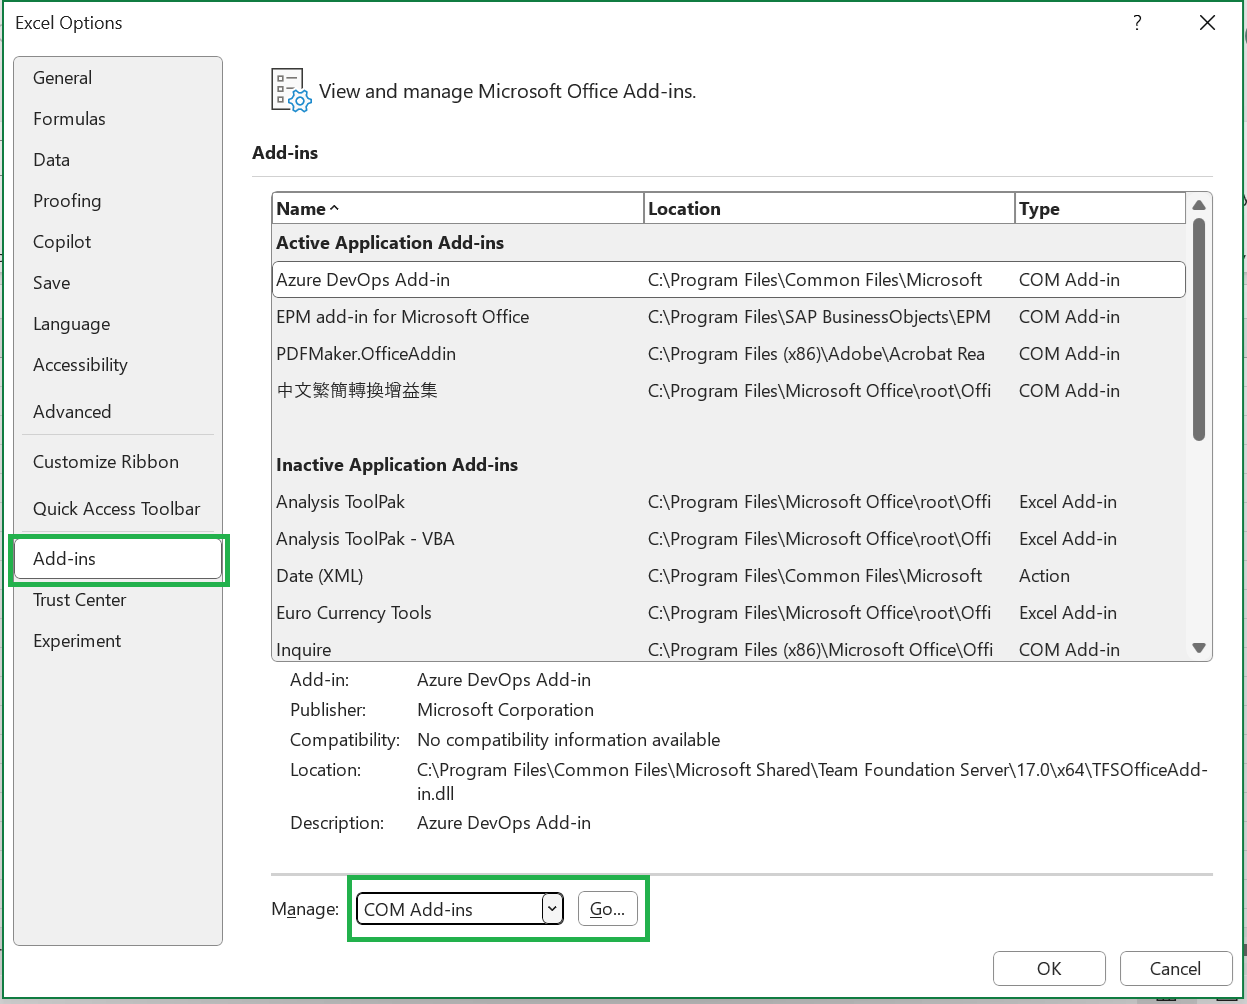This screenshot has width=1247, height=1004.
Task: Select EPM add-in for Microsoft Office
Action: click(x=729, y=317)
